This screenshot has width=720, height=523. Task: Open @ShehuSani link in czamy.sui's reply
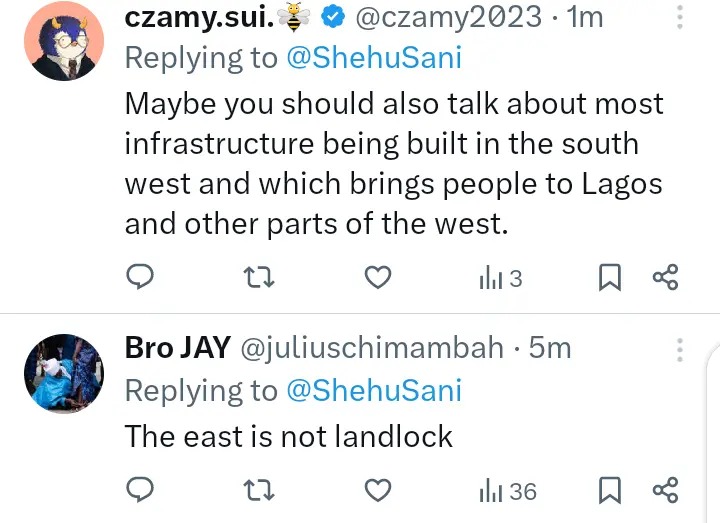374,57
